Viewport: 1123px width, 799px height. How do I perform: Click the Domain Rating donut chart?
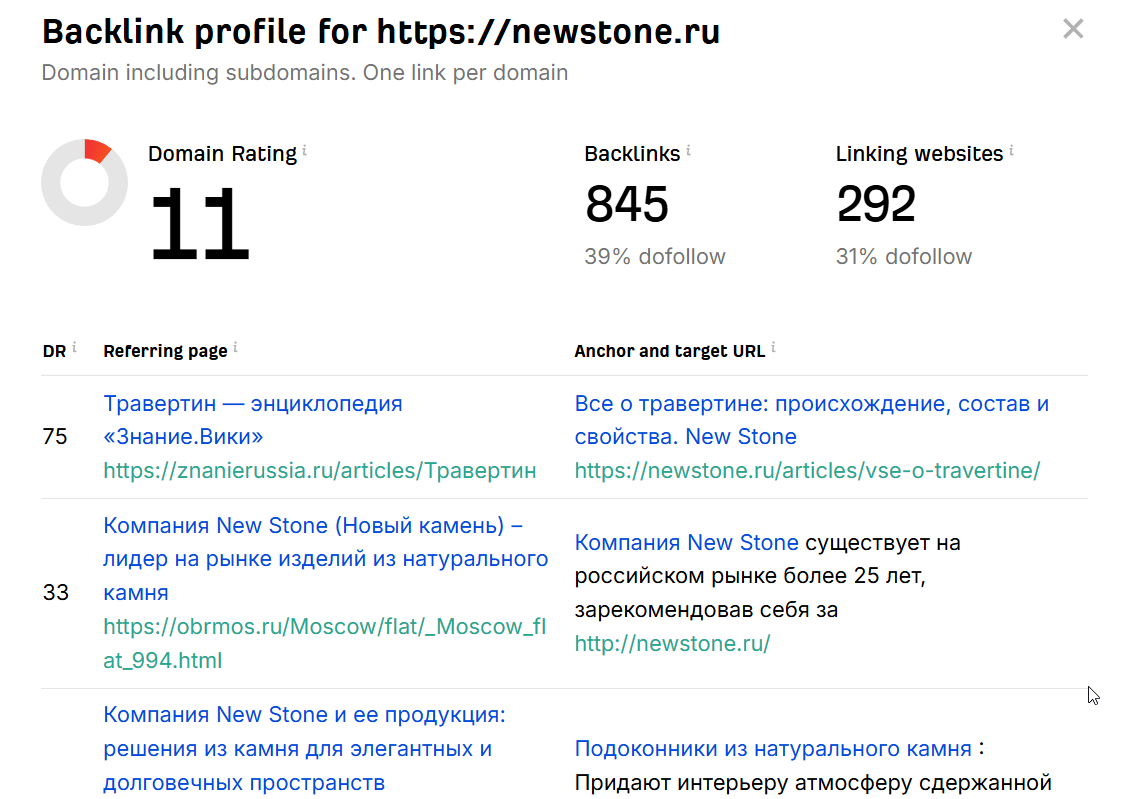(85, 183)
